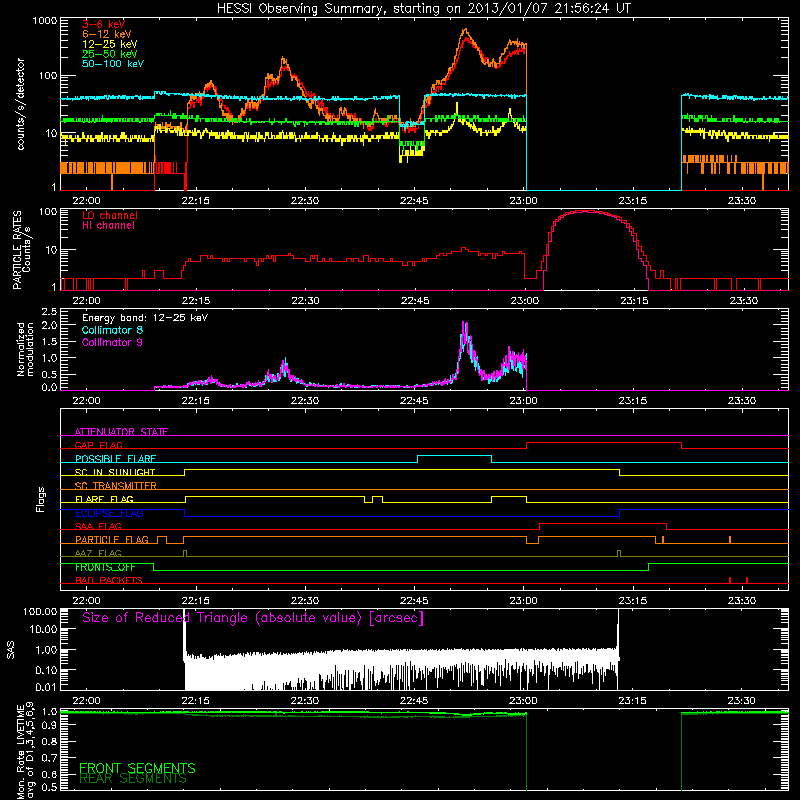Click the 22:45 tick label under counts plot
The height and width of the screenshot is (800, 800).
click(x=414, y=201)
